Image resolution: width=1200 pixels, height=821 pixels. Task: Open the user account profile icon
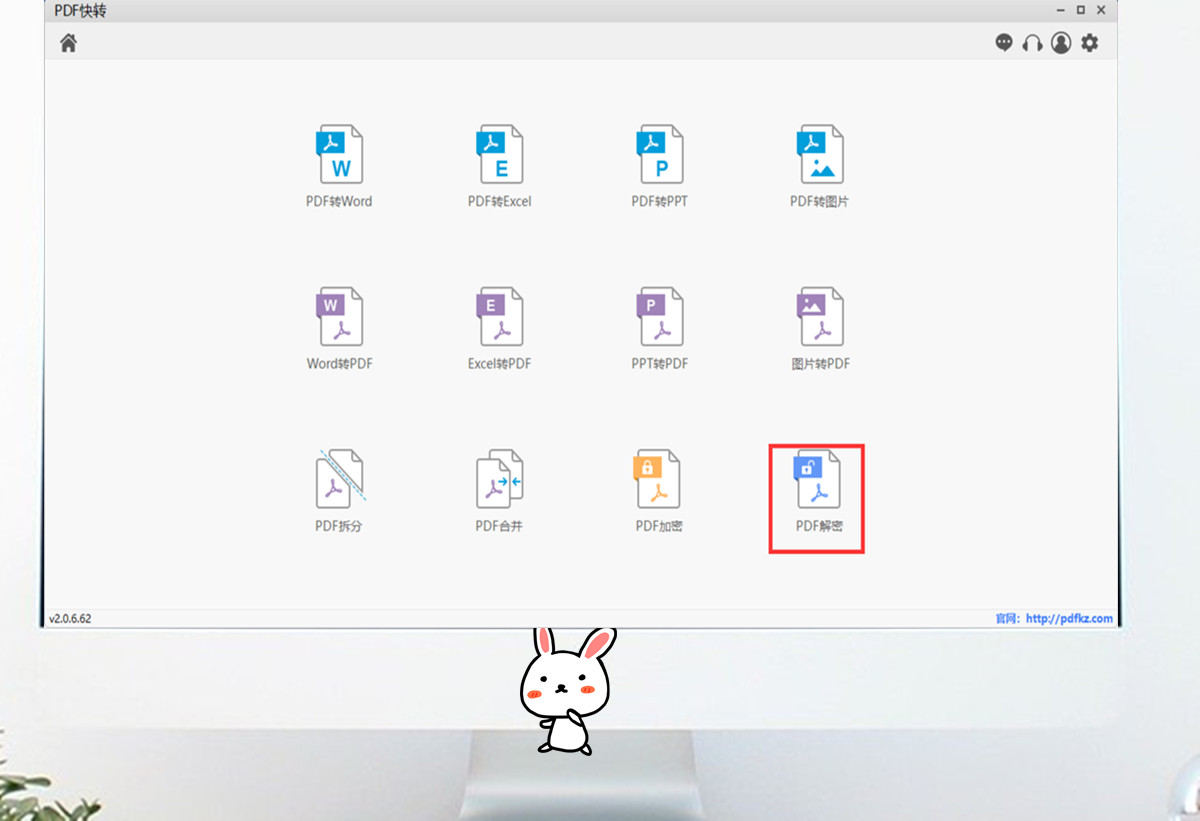[x=1061, y=43]
